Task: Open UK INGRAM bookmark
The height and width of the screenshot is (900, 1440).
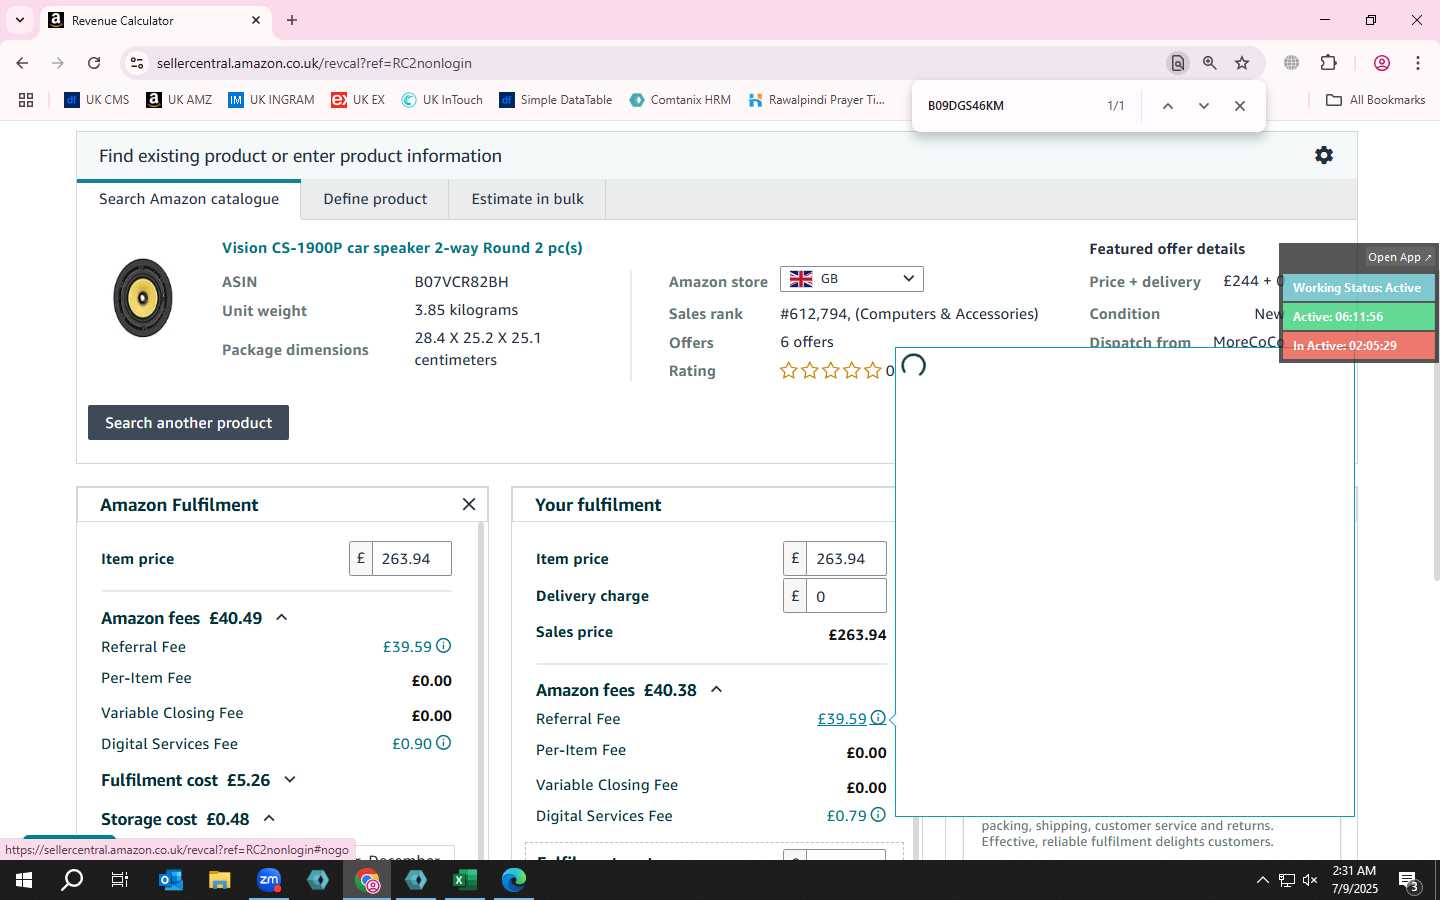Action: 271,100
